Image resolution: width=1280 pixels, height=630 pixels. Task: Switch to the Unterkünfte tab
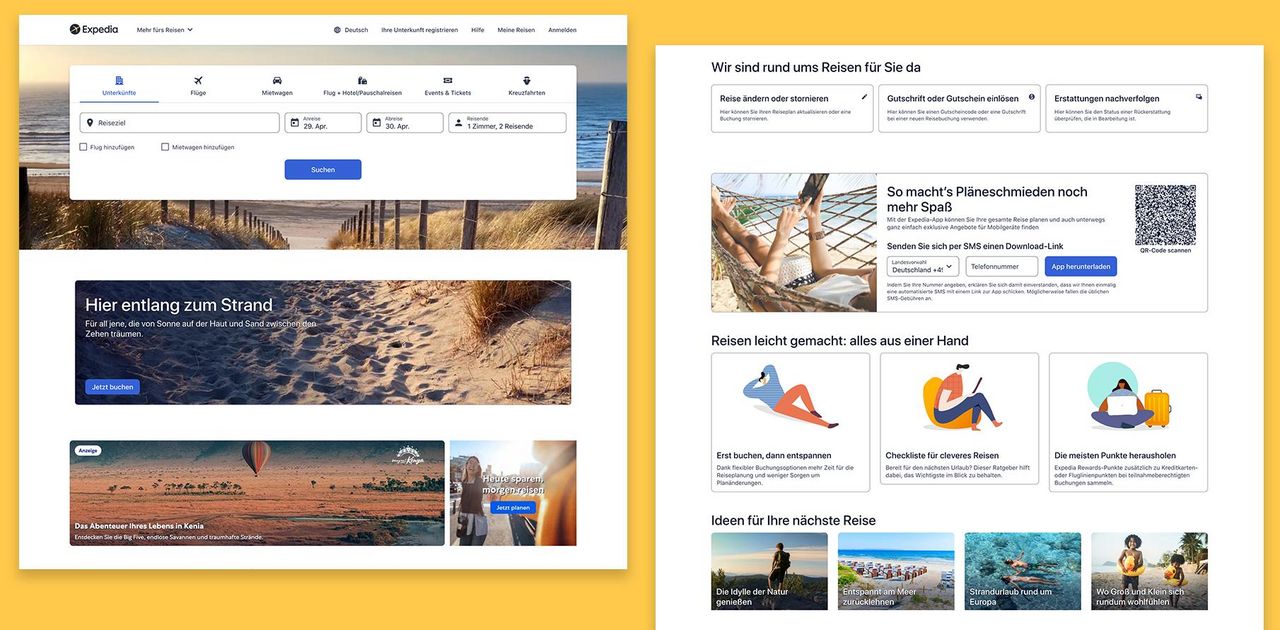coord(119,86)
